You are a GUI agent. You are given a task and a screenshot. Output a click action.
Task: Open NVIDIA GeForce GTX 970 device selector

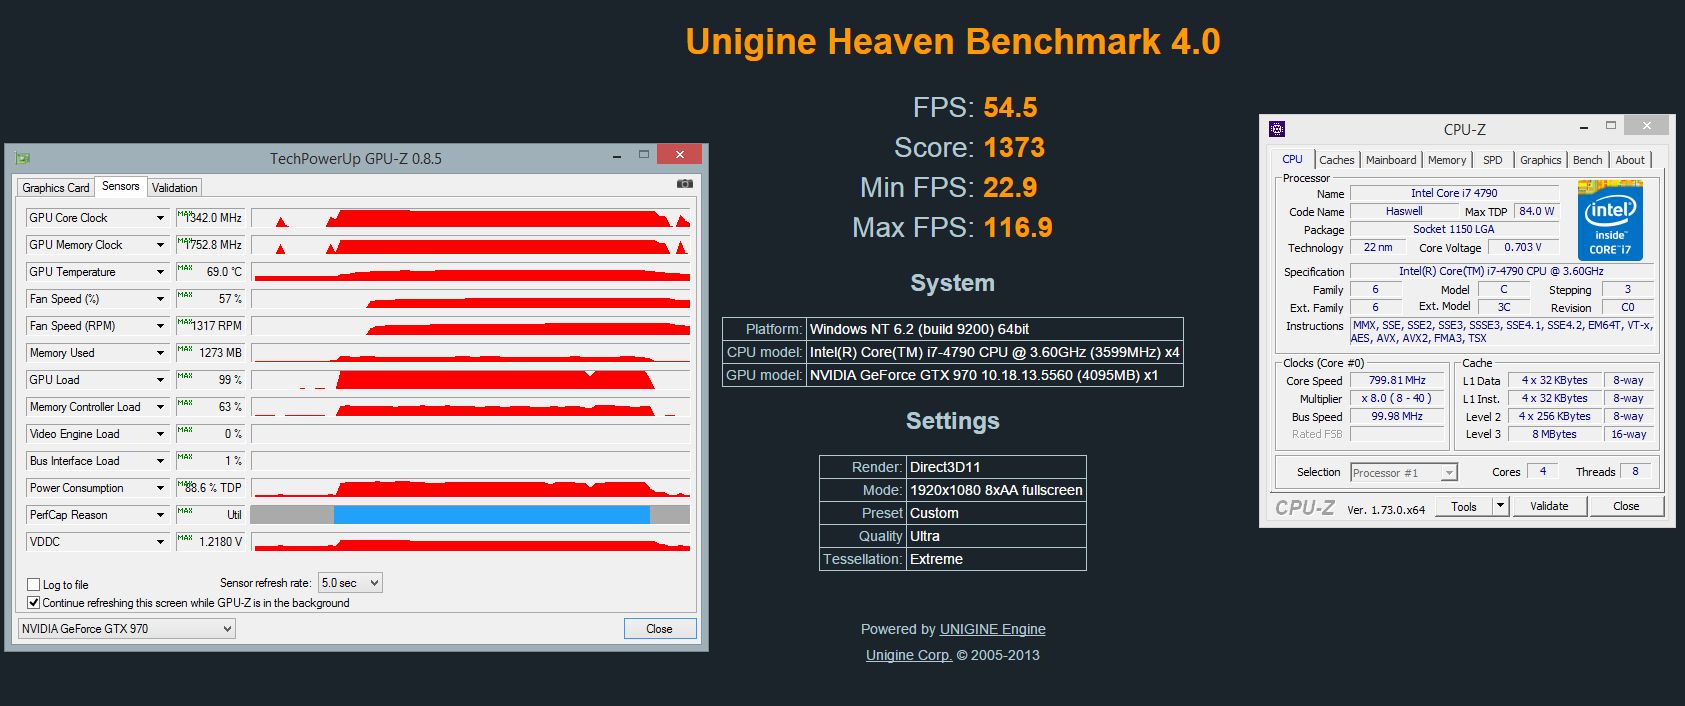coord(127,629)
